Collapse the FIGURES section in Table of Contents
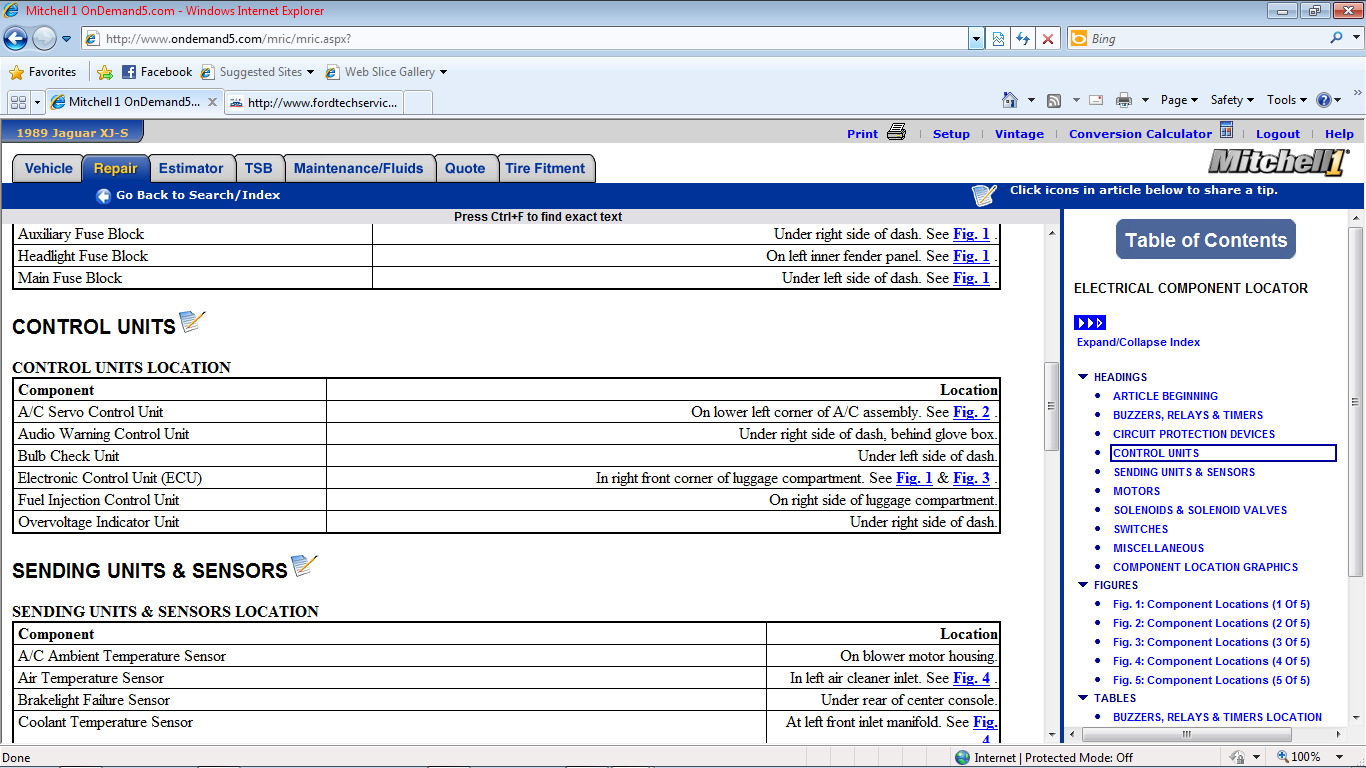1366x768 pixels. point(1083,585)
